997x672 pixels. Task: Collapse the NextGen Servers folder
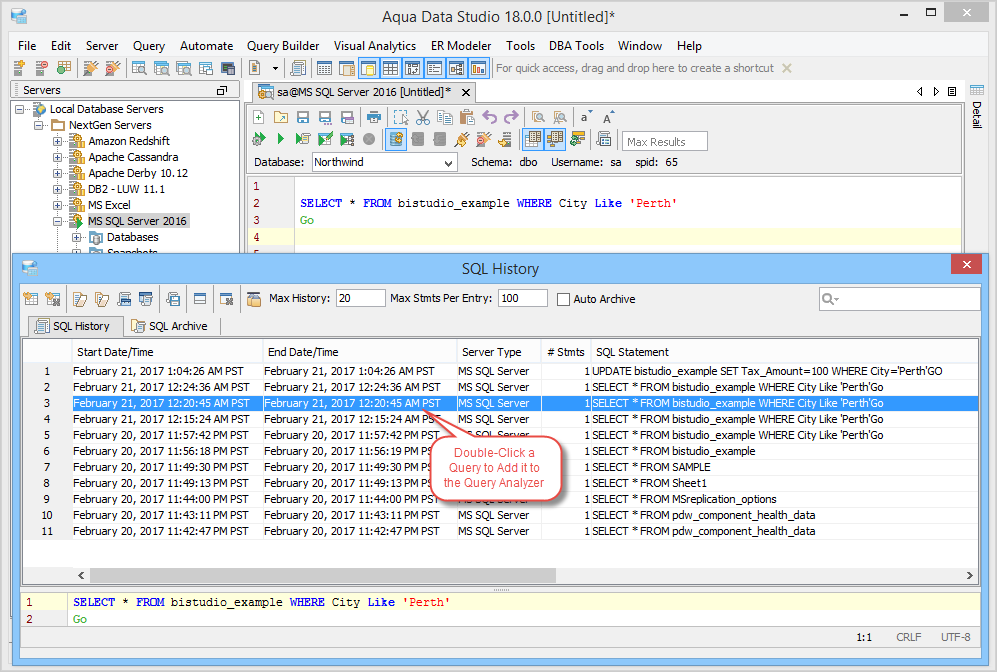39,125
